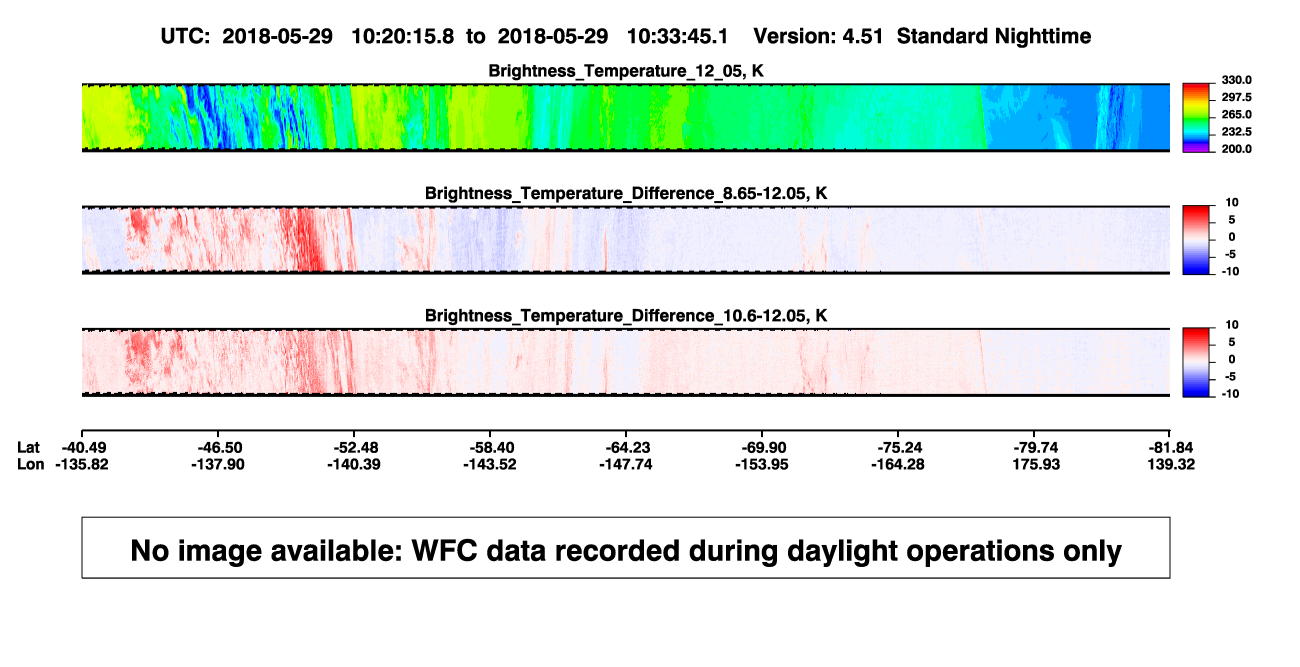Click the Lat axis label
1300x667 pixels.
29,447
